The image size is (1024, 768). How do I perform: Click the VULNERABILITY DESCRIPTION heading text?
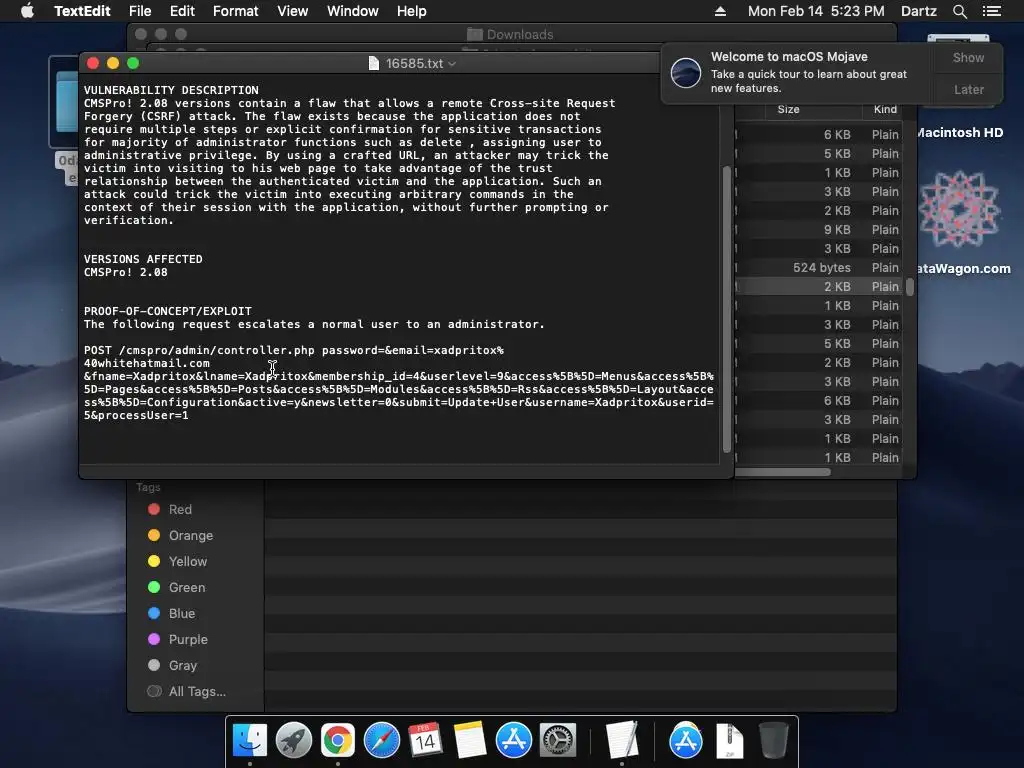[x=171, y=90]
